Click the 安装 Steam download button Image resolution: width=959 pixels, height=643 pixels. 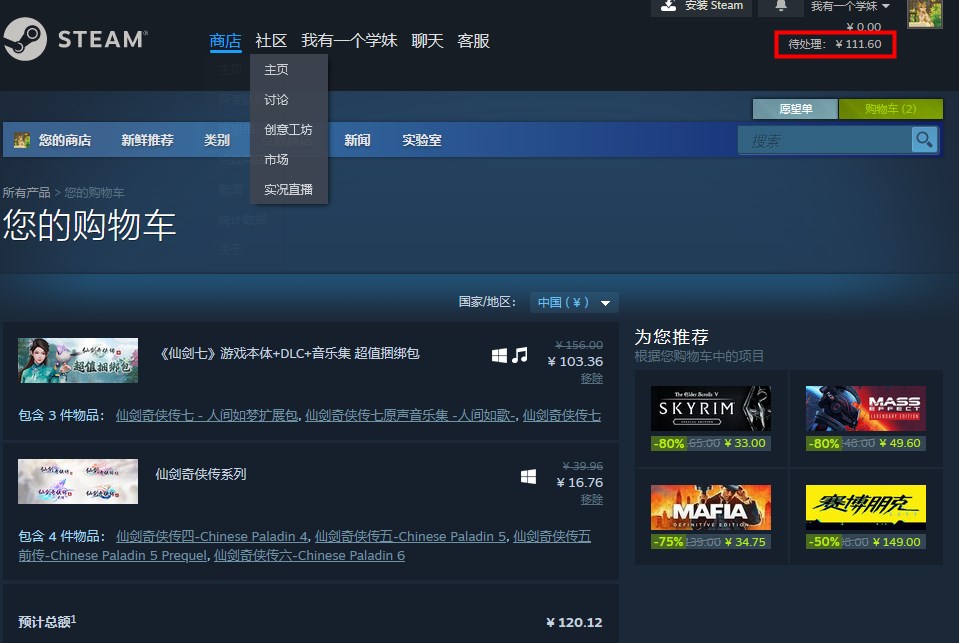(x=702, y=7)
